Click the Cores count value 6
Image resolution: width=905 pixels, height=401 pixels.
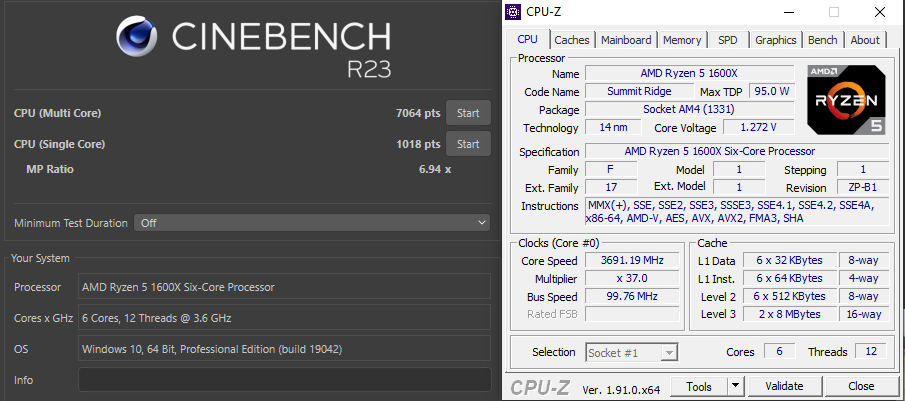(779, 351)
